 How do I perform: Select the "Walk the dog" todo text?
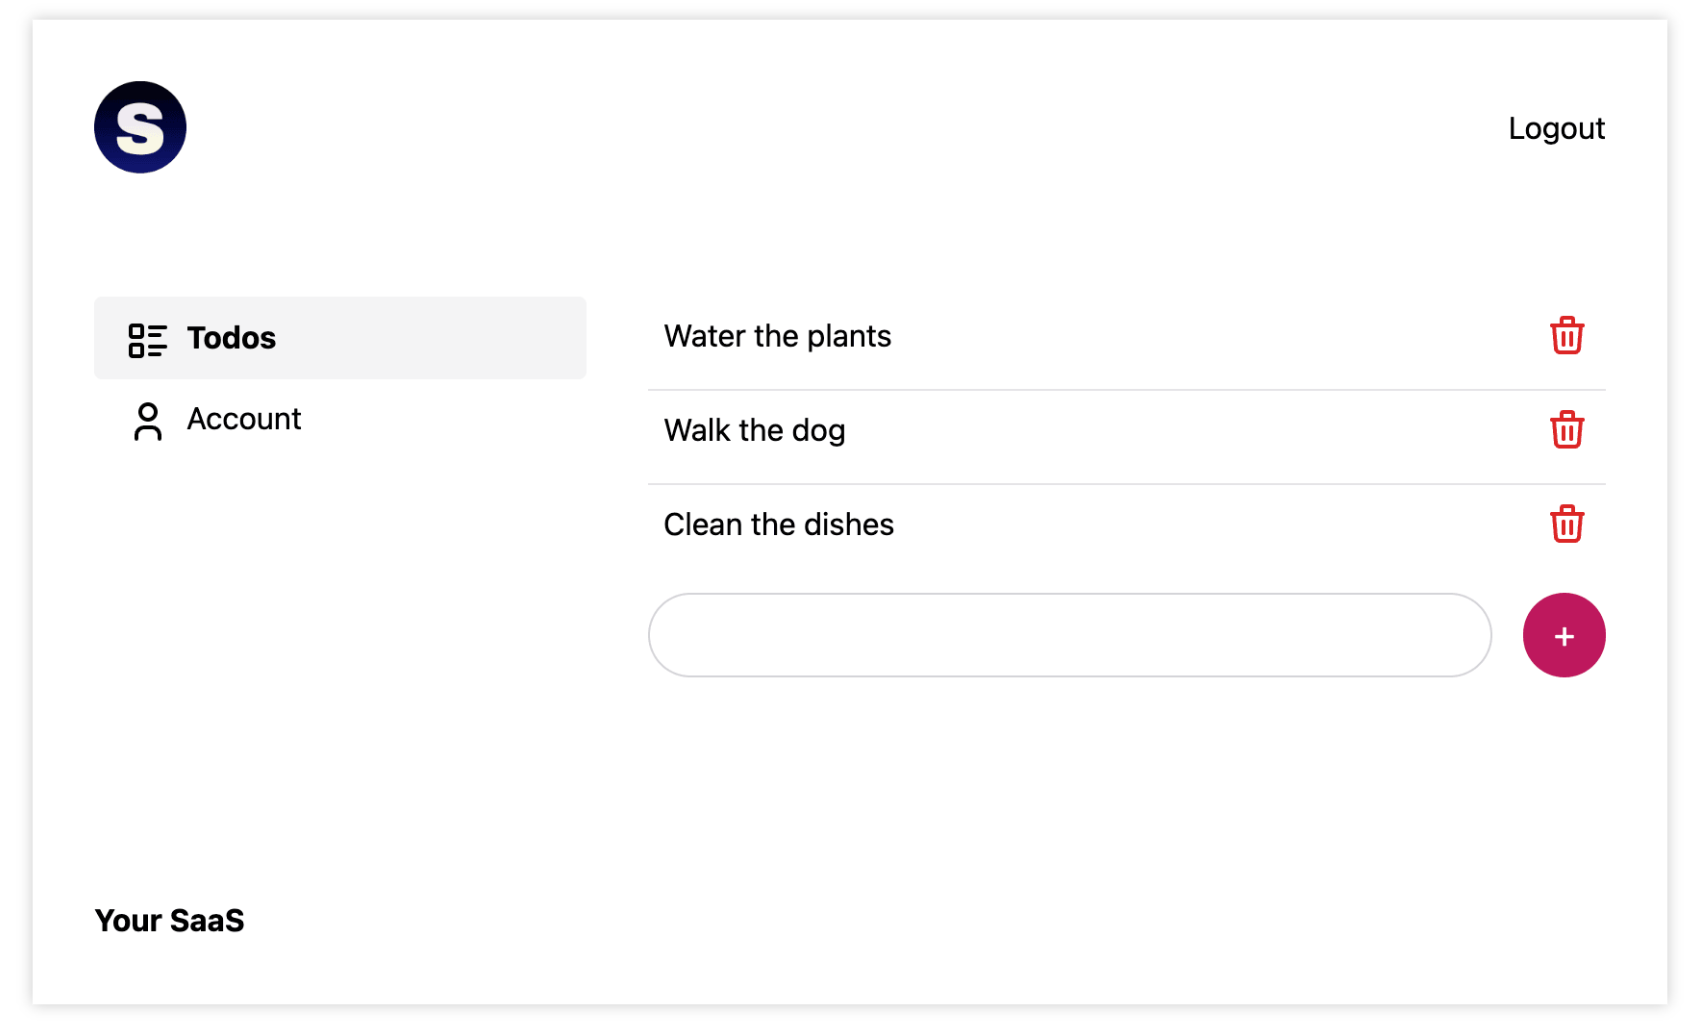point(754,431)
